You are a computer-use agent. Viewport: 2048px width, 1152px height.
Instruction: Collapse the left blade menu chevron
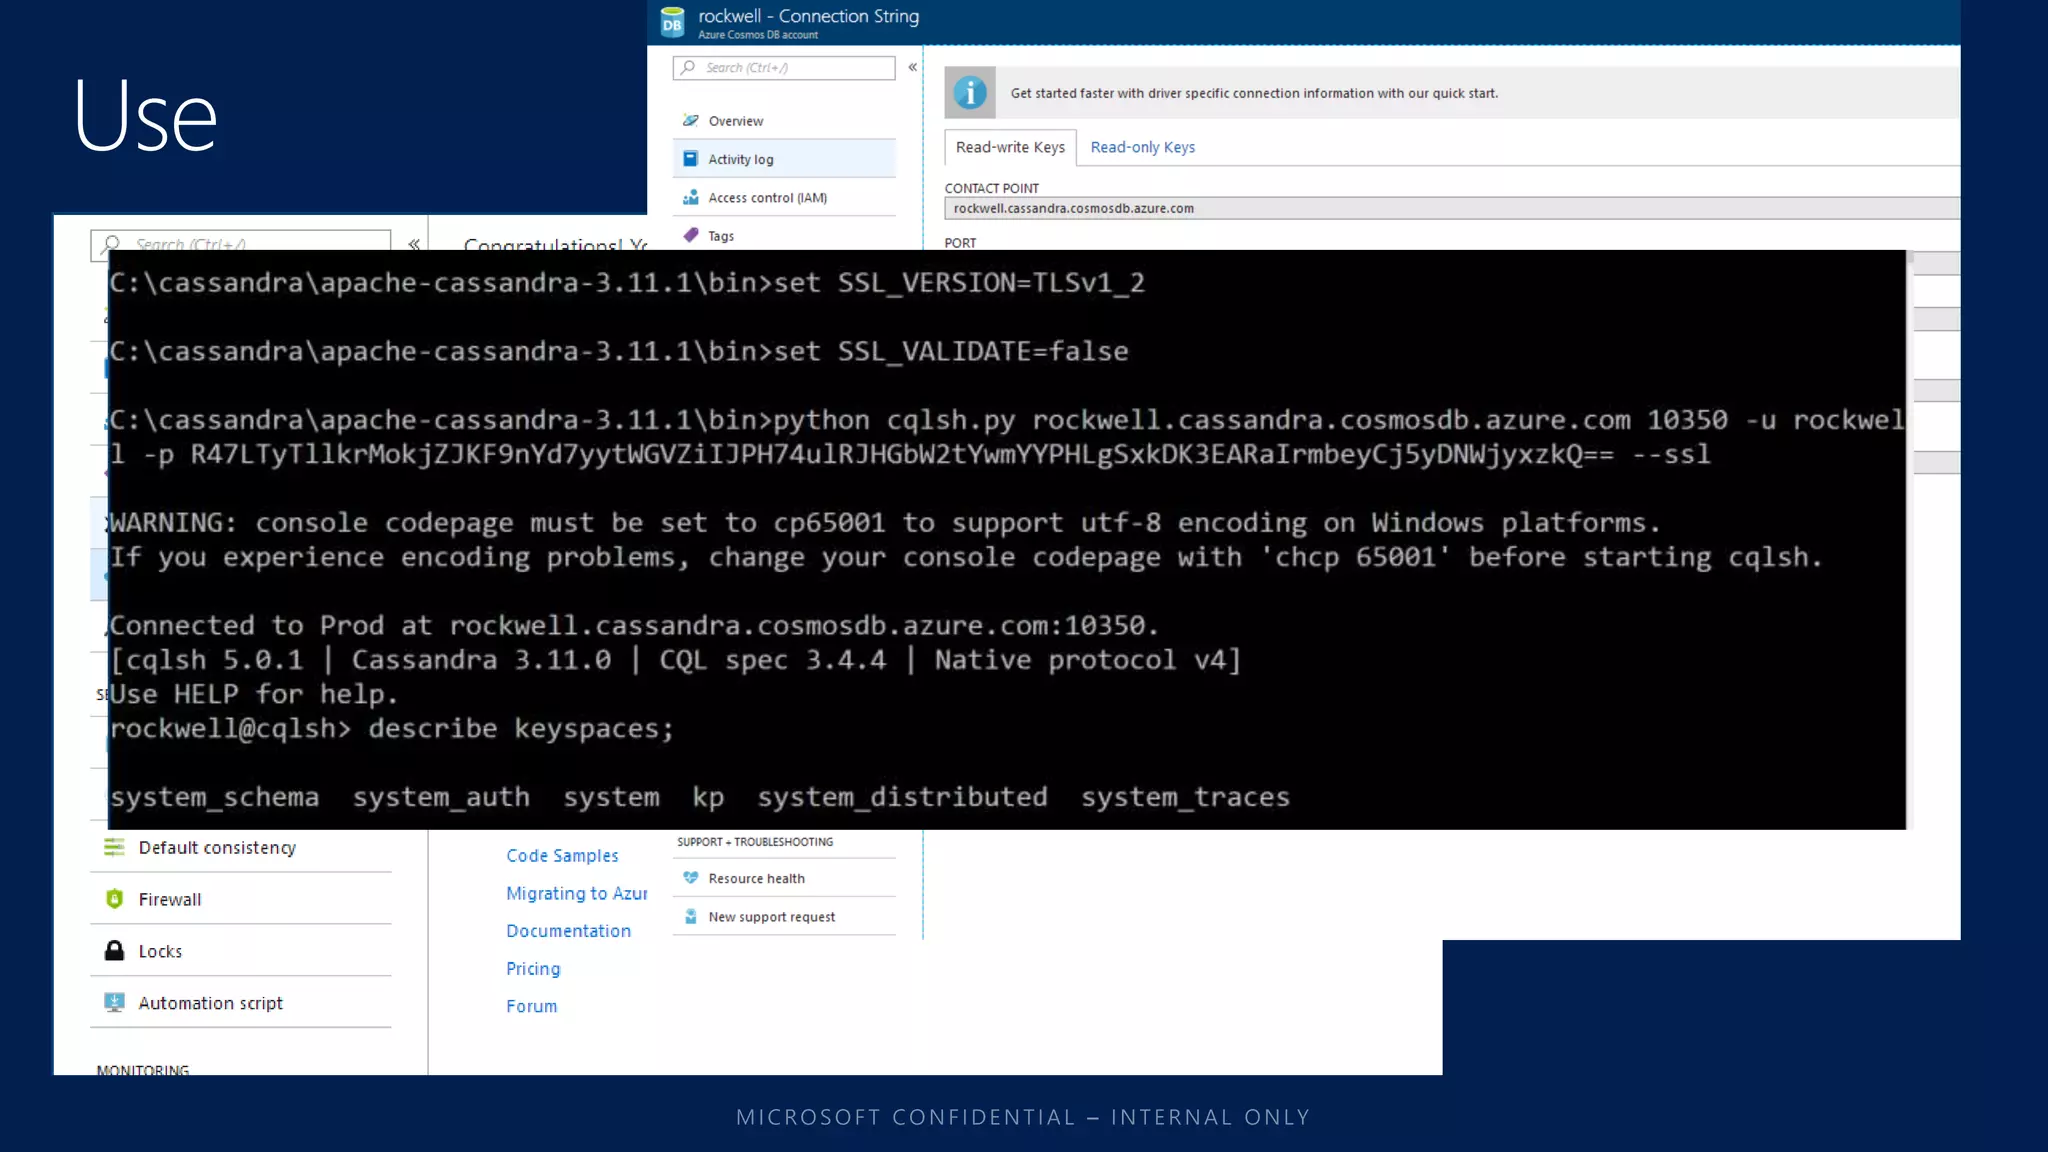(x=414, y=244)
